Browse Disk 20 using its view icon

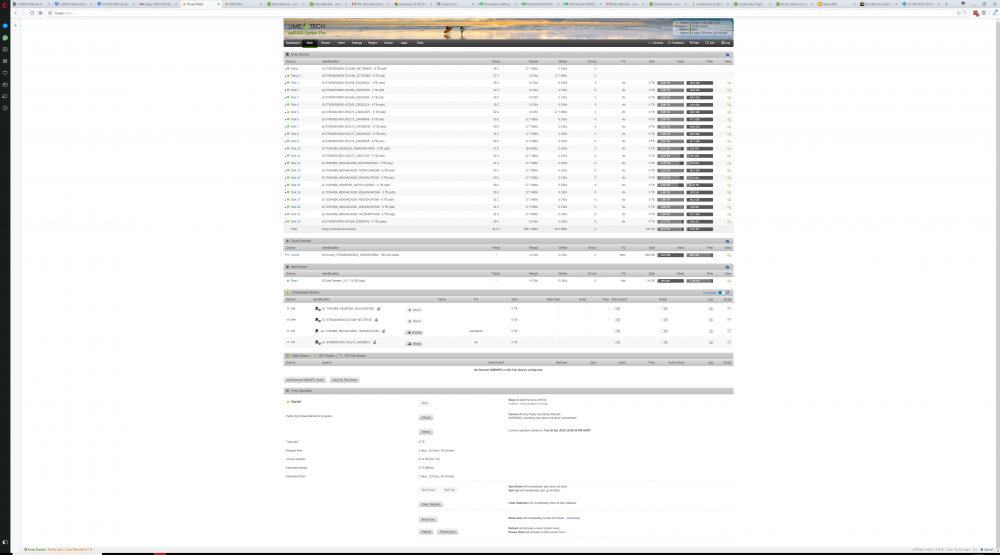point(729,221)
